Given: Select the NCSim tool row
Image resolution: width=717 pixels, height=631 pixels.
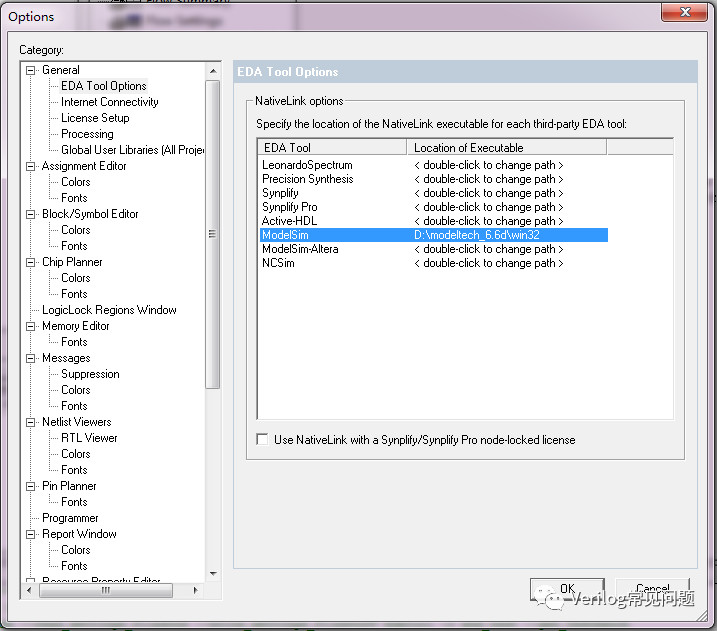Looking at the screenshot, I should (434, 263).
